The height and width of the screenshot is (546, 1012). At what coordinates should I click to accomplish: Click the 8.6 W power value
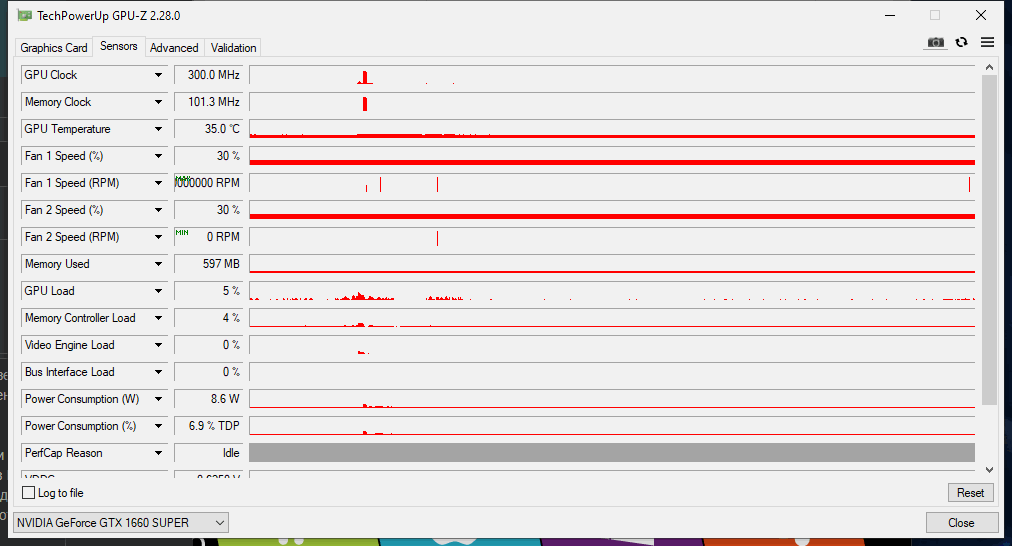[x=209, y=399]
